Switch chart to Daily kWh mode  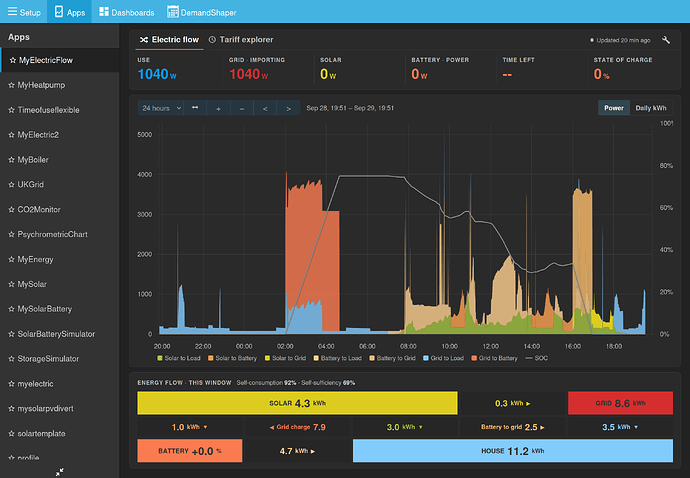tap(651, 108)
